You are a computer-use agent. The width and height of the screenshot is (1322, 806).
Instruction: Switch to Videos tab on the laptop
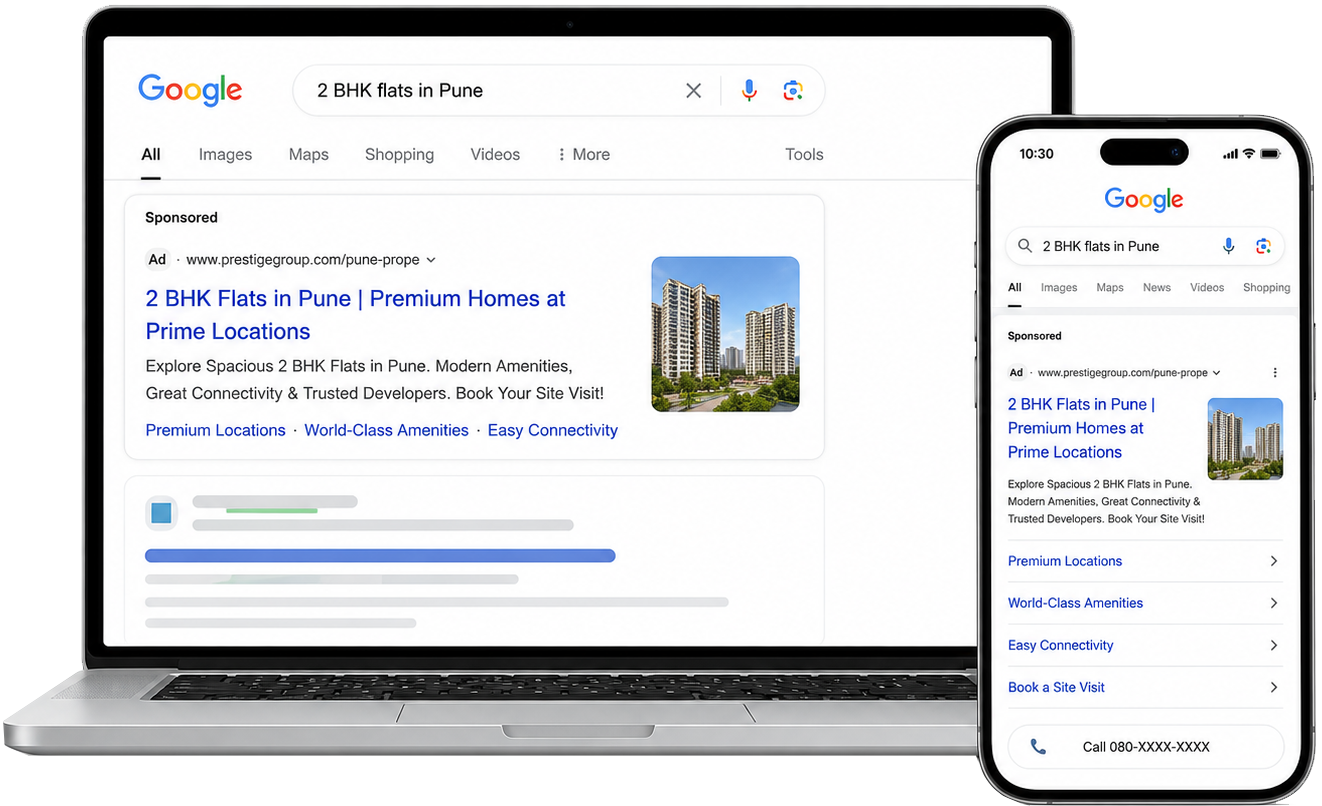495,154
